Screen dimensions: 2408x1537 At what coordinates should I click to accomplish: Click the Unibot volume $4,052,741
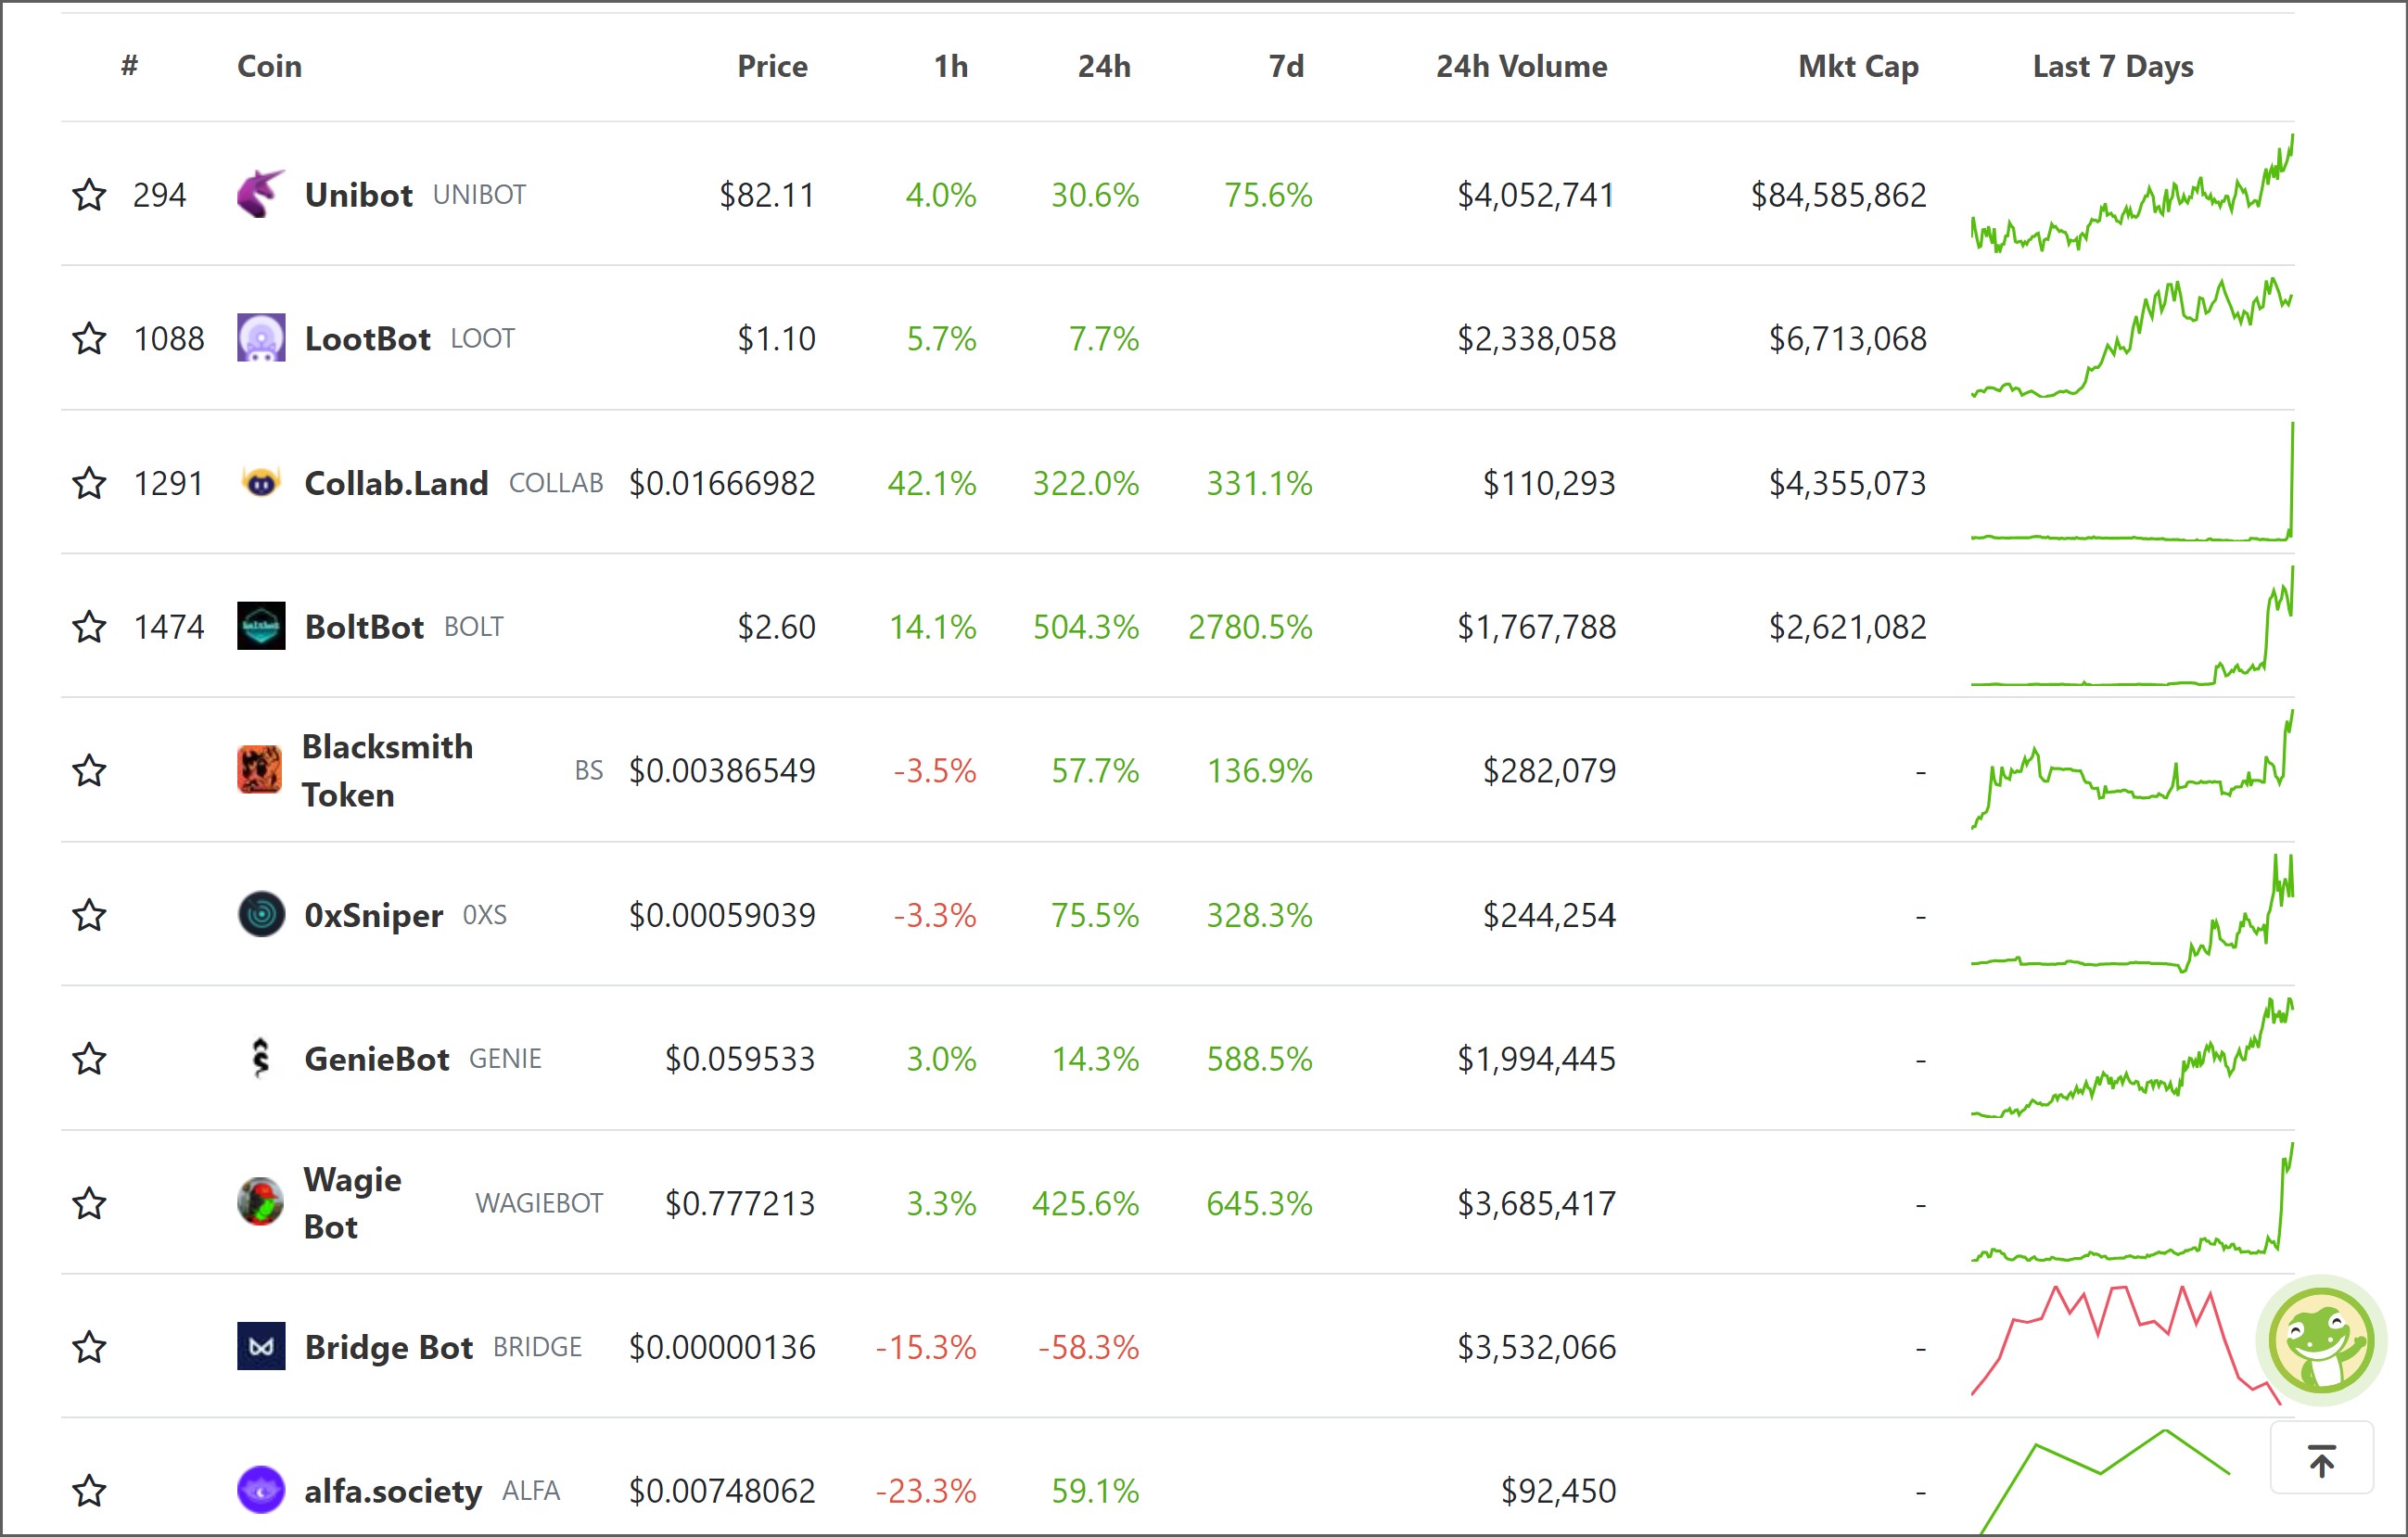(1536, 194)
